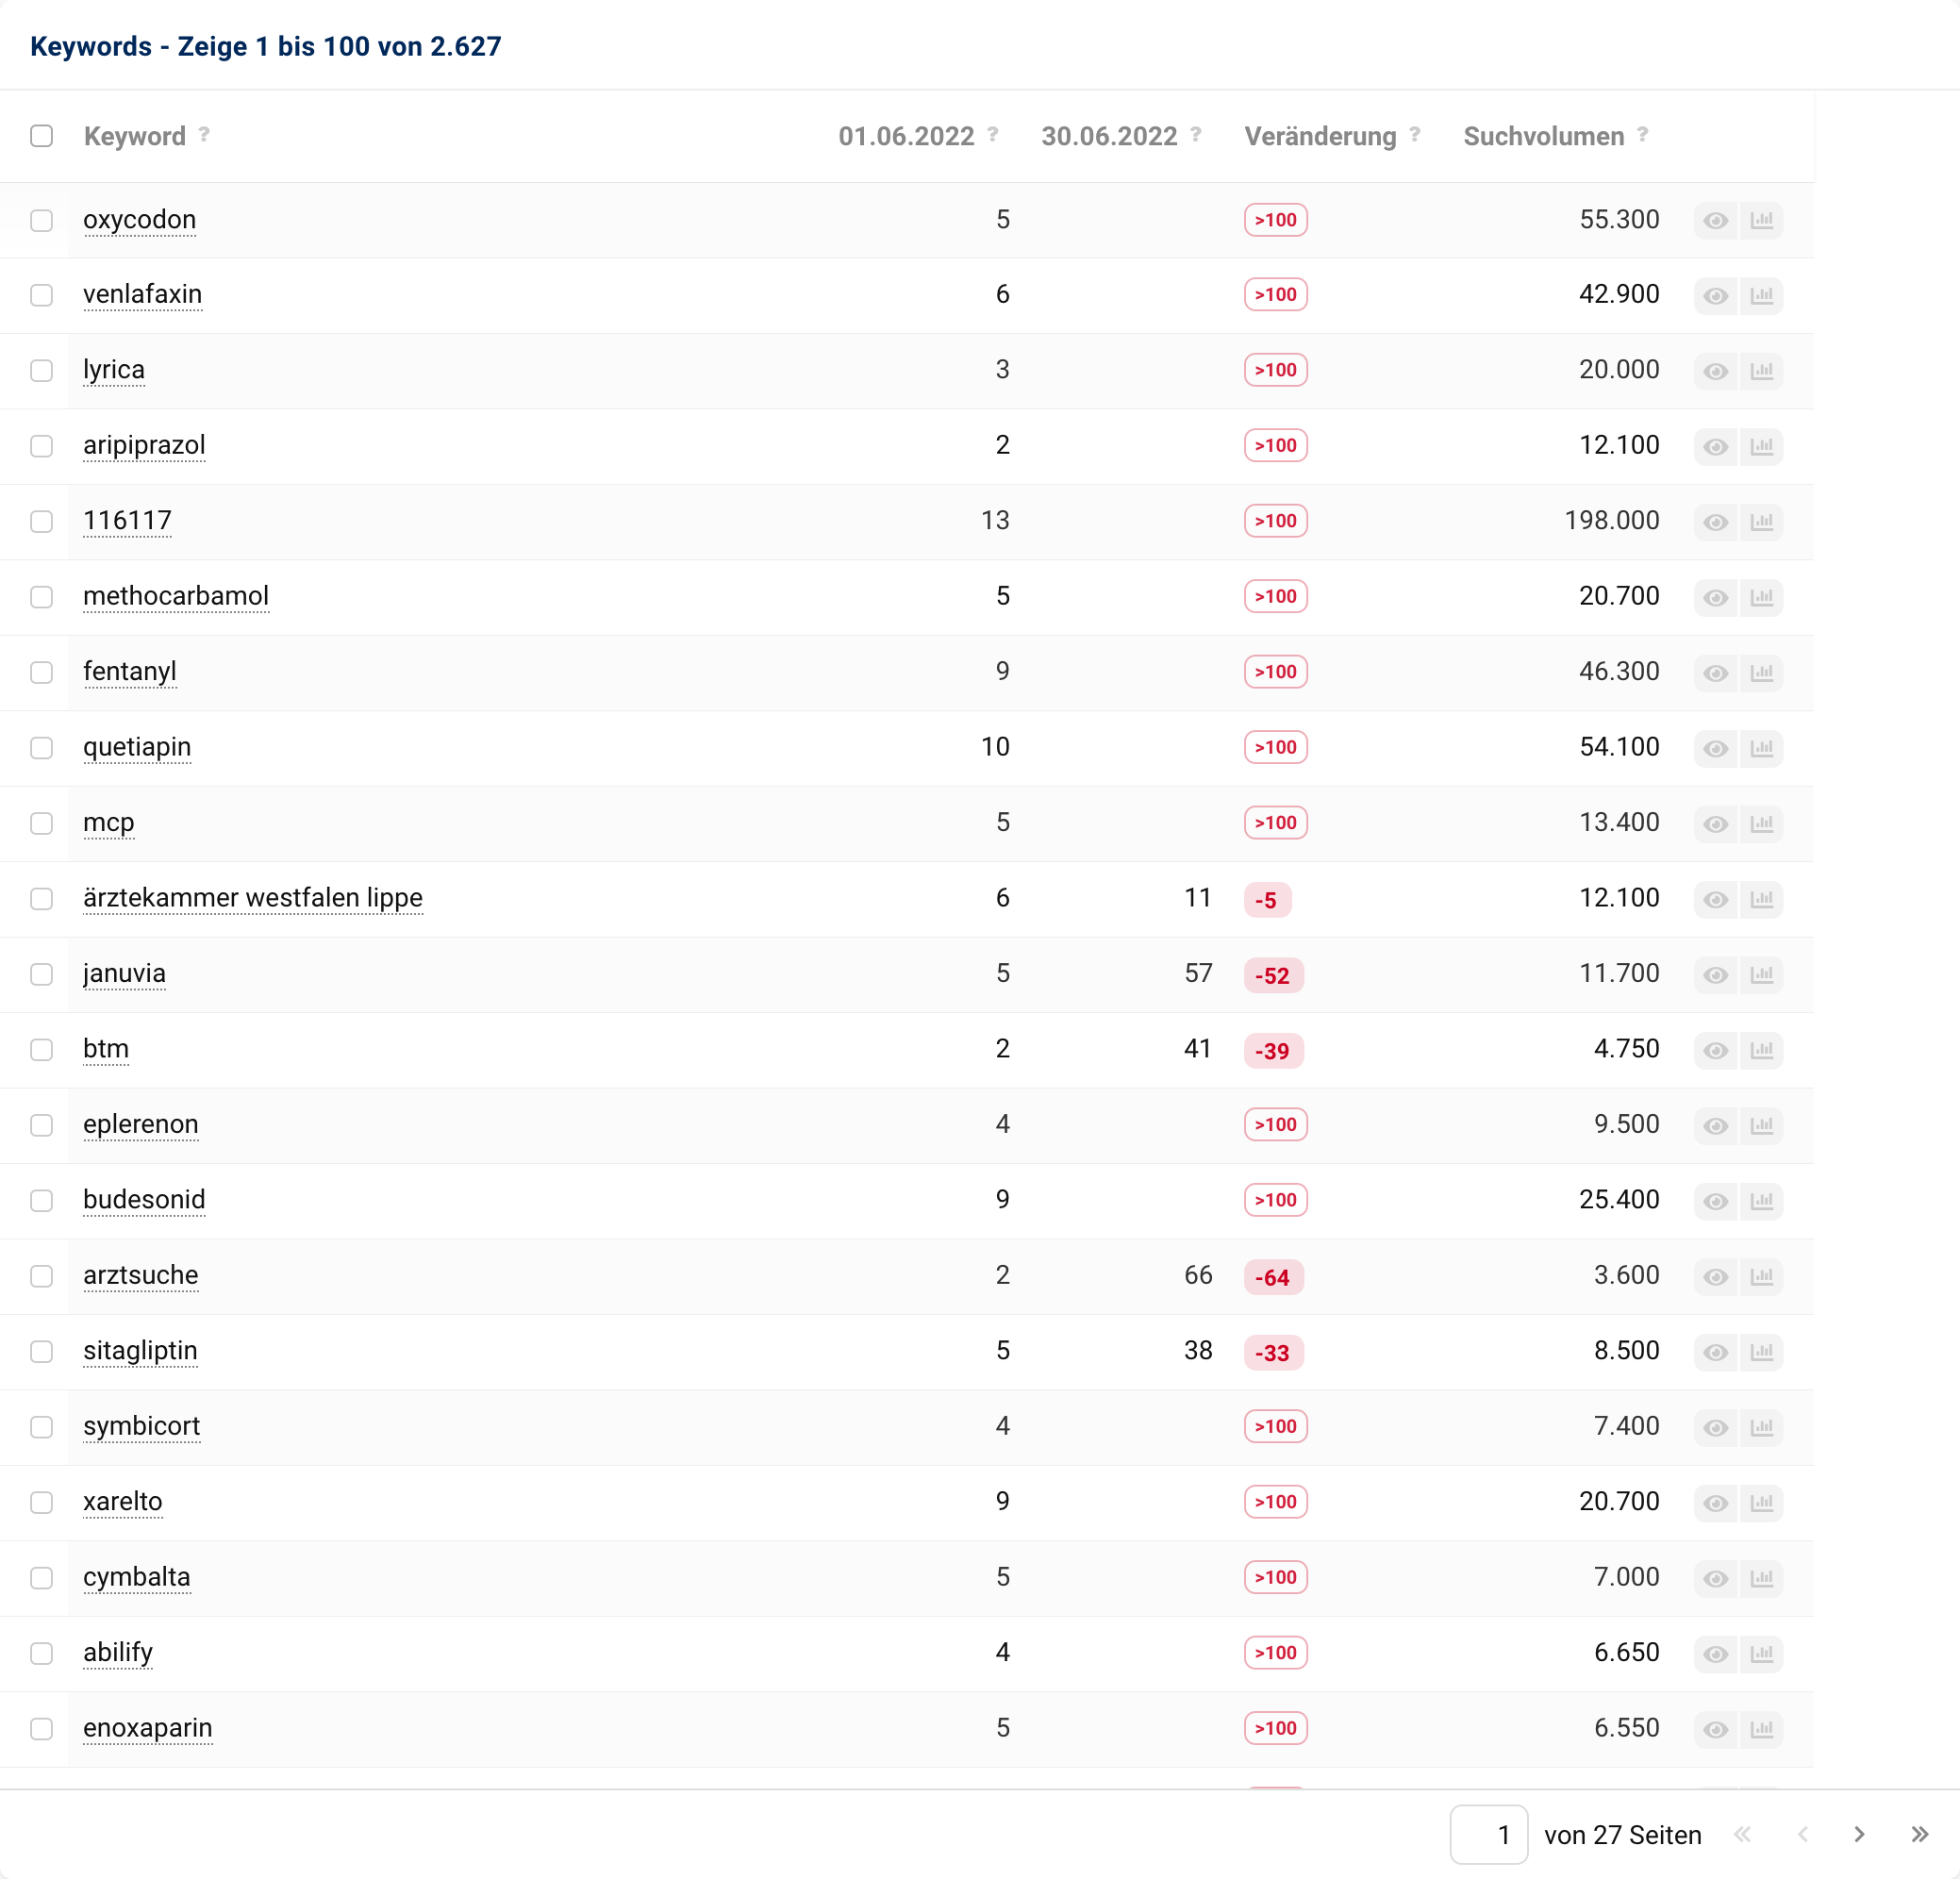Sort by the 01.06.2022 column header
This screenshot has width=1960, height=1879.
point(905,136)
